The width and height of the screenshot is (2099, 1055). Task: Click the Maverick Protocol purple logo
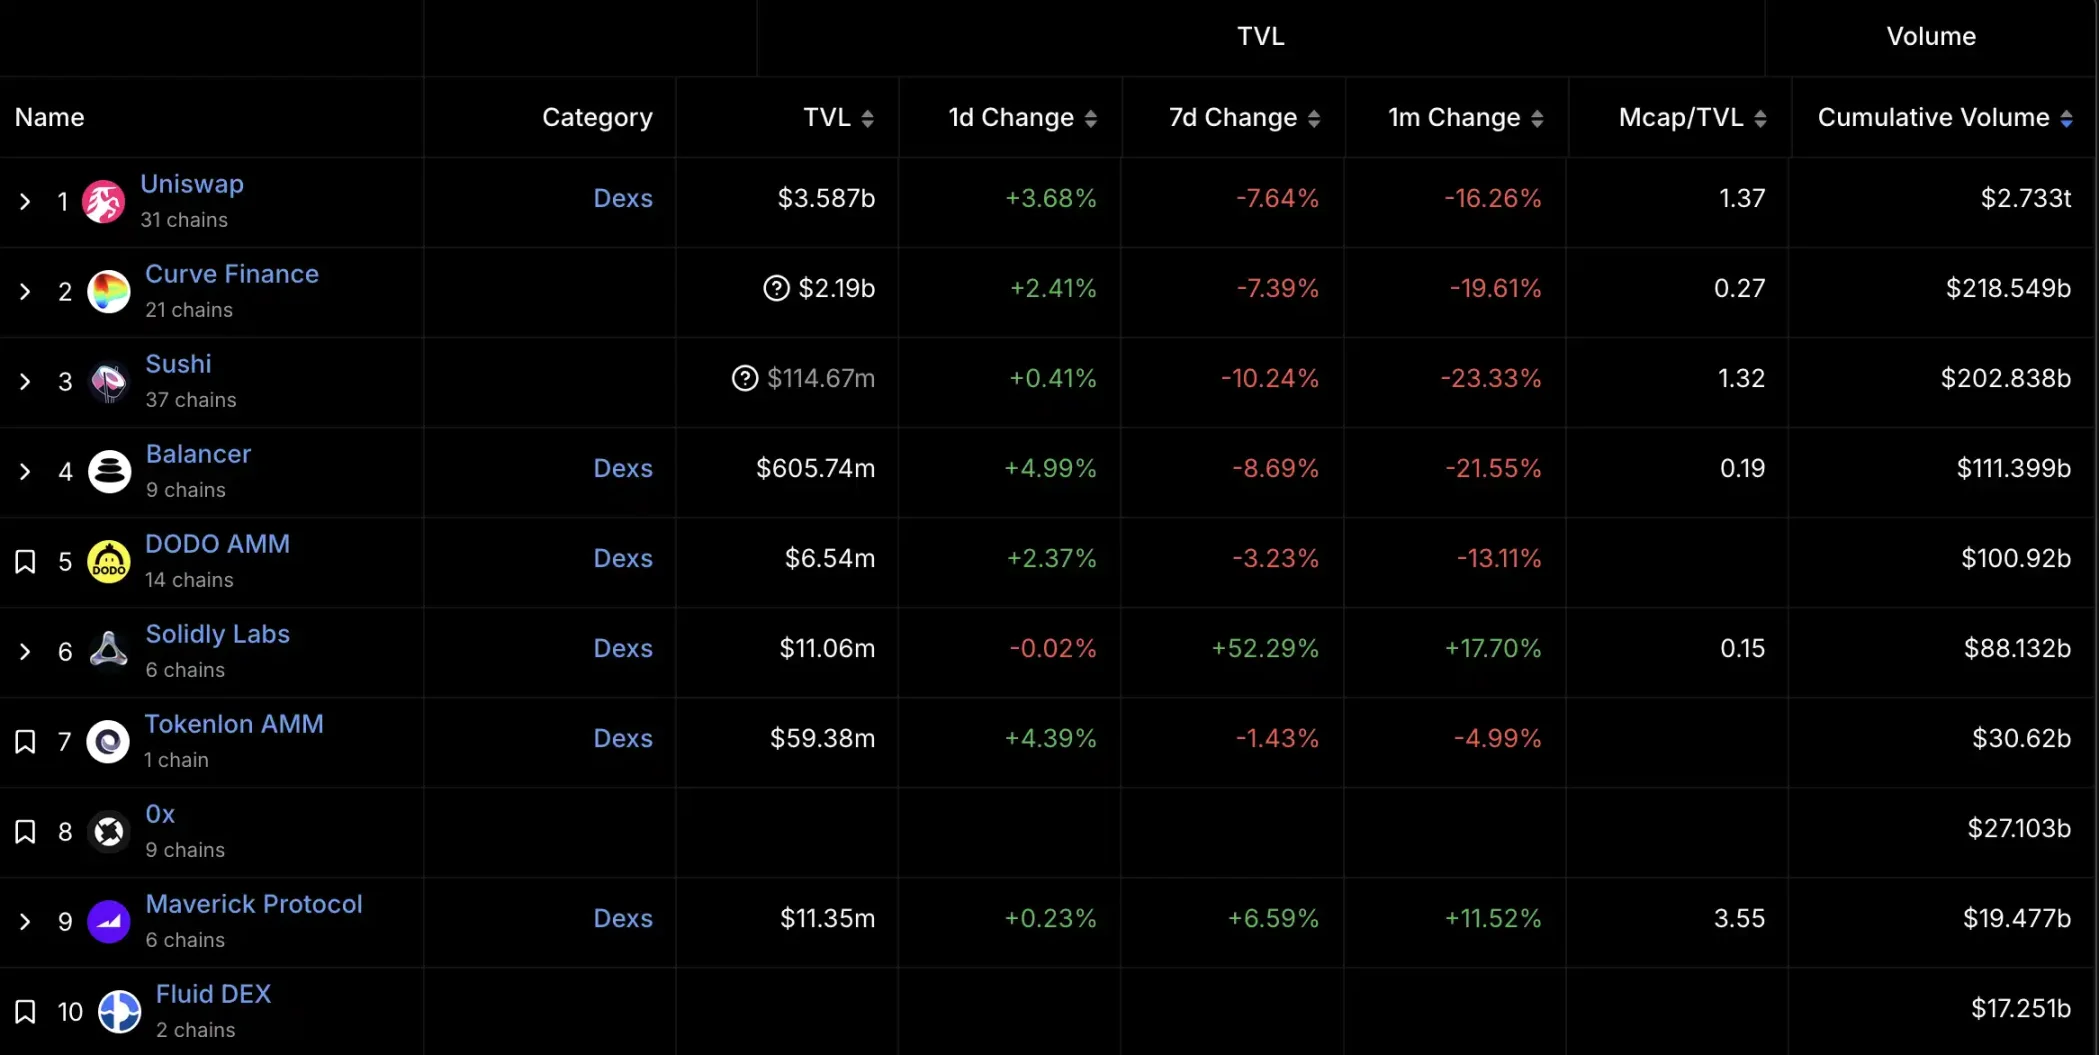point(109,921)
